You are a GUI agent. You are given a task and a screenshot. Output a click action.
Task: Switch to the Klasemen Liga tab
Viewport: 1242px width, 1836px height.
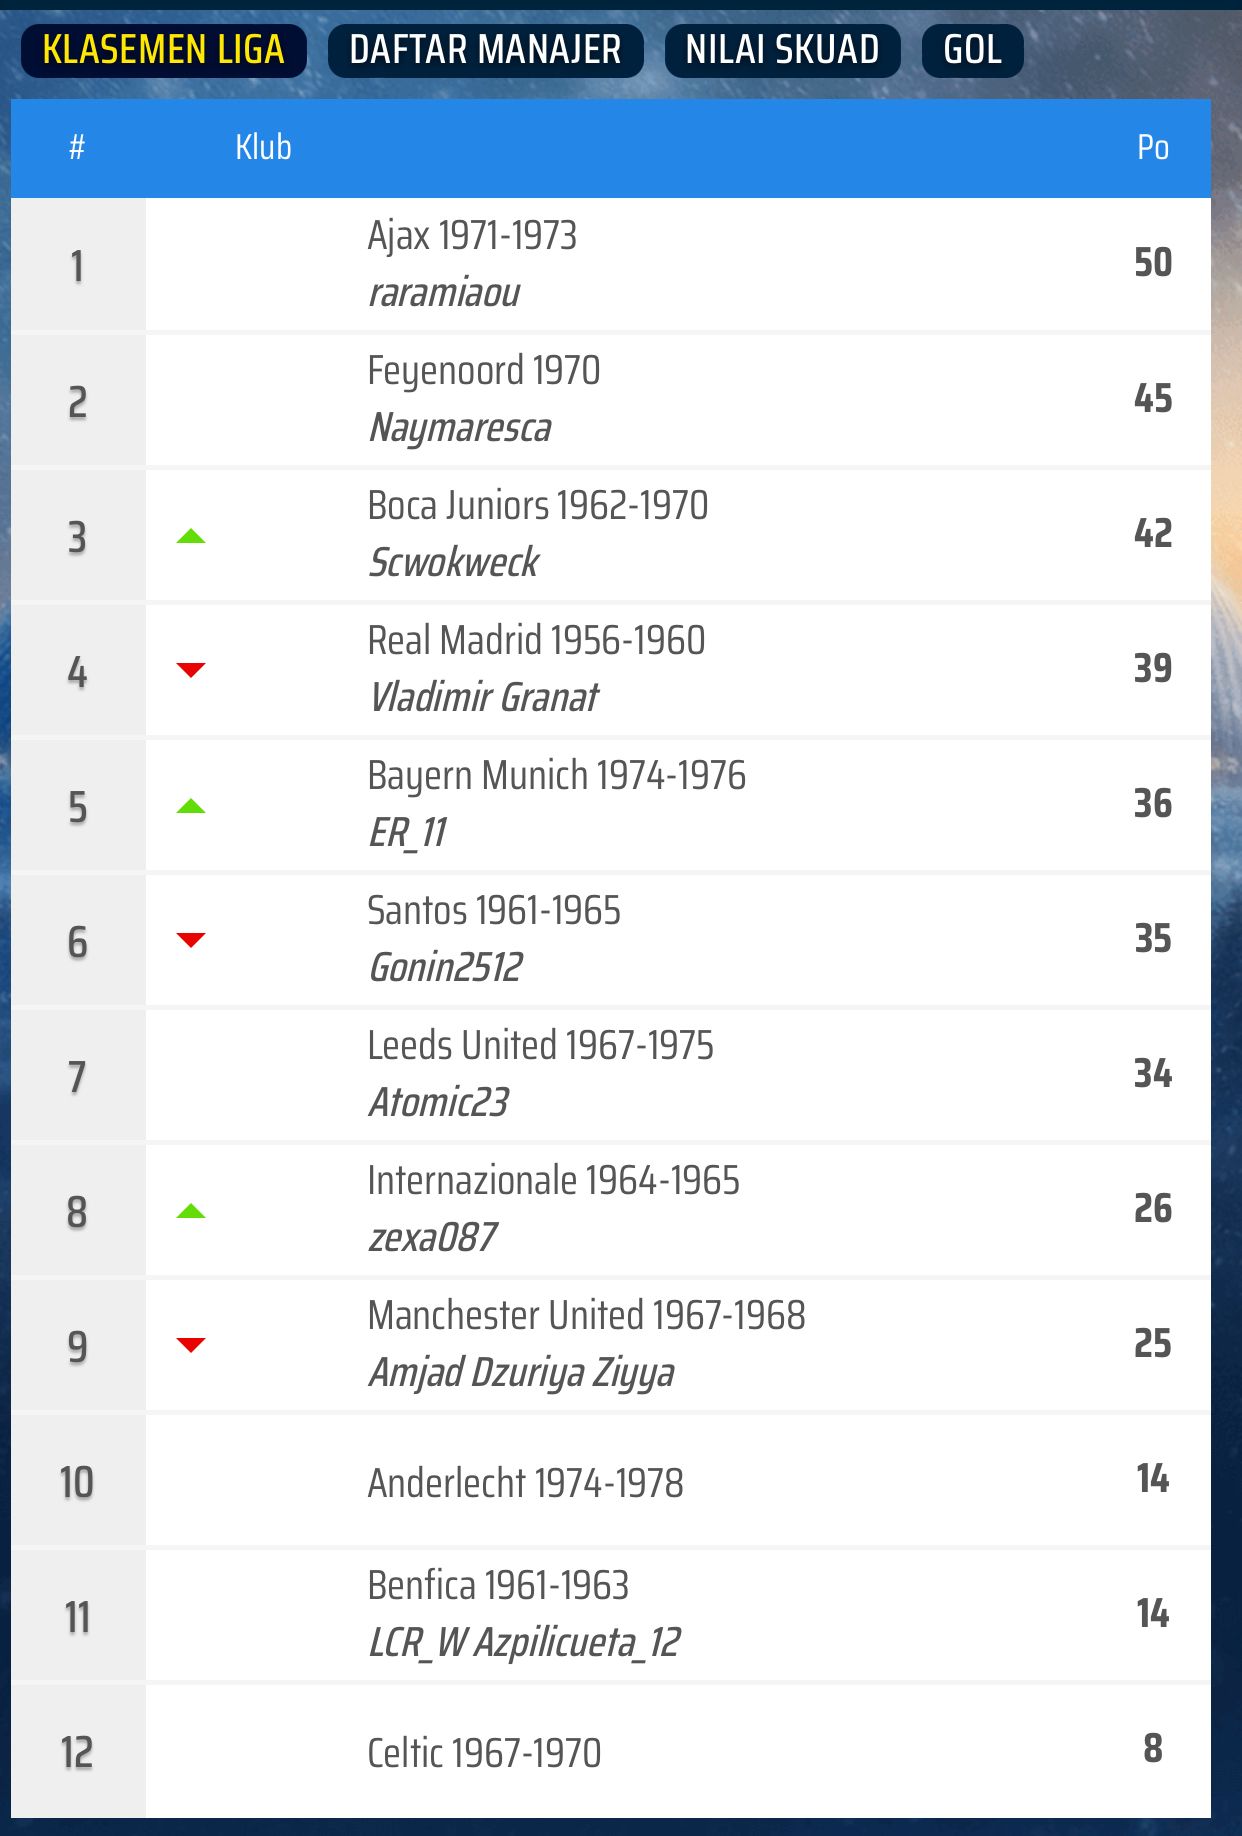(164, 50)
